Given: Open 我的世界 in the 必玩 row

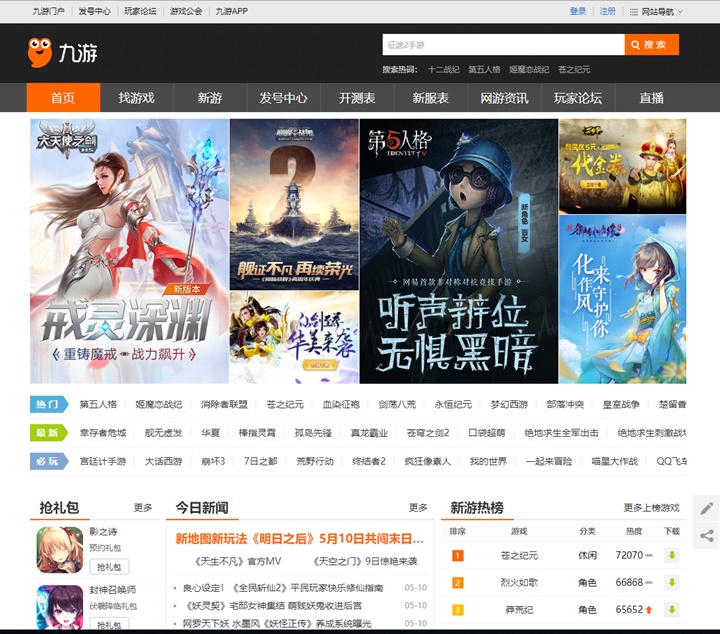Looking at the screenshot, I should click(x=488, y=461).
